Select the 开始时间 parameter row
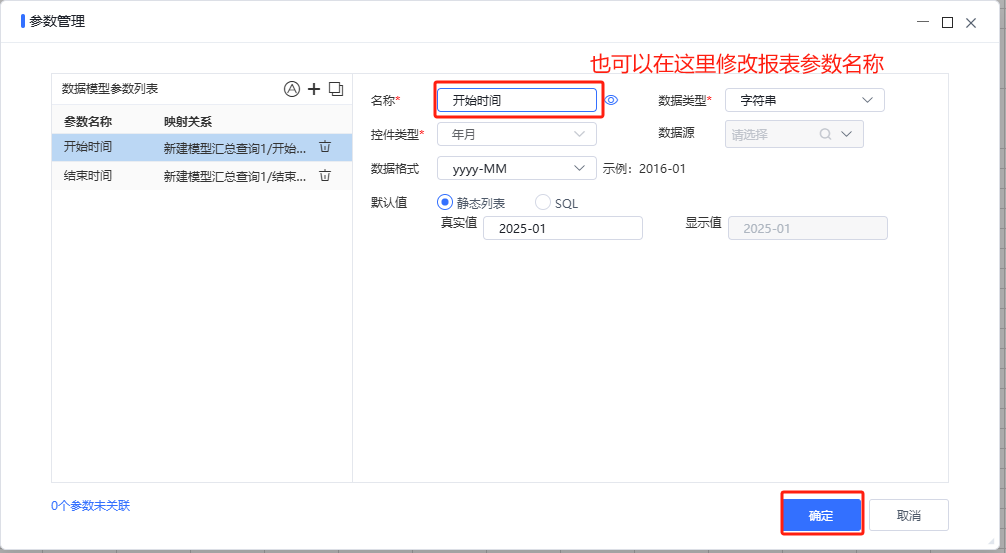This screenshot has width=1006, height=553. [201, 147]
